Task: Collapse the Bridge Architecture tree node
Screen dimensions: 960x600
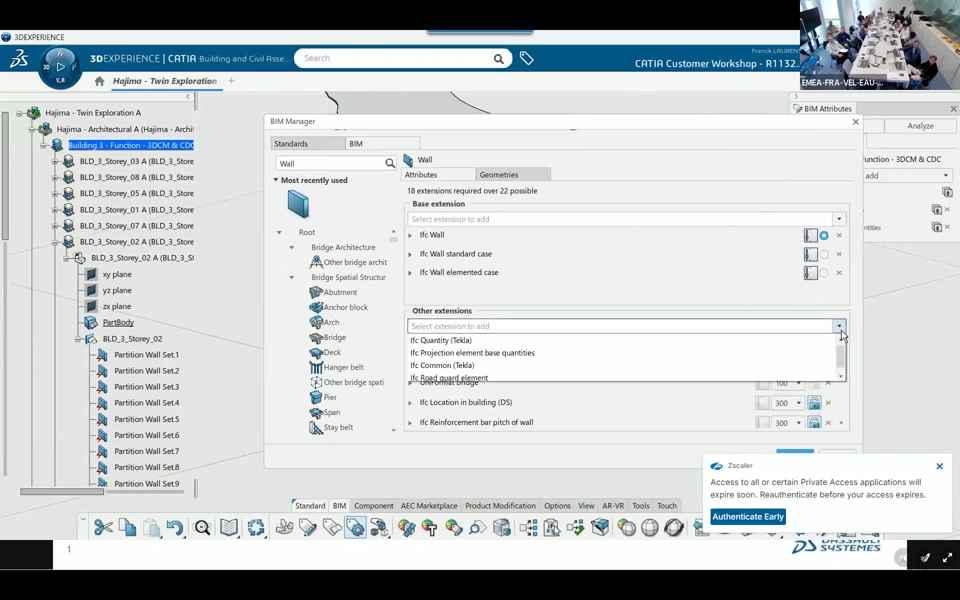Action: 291,247
